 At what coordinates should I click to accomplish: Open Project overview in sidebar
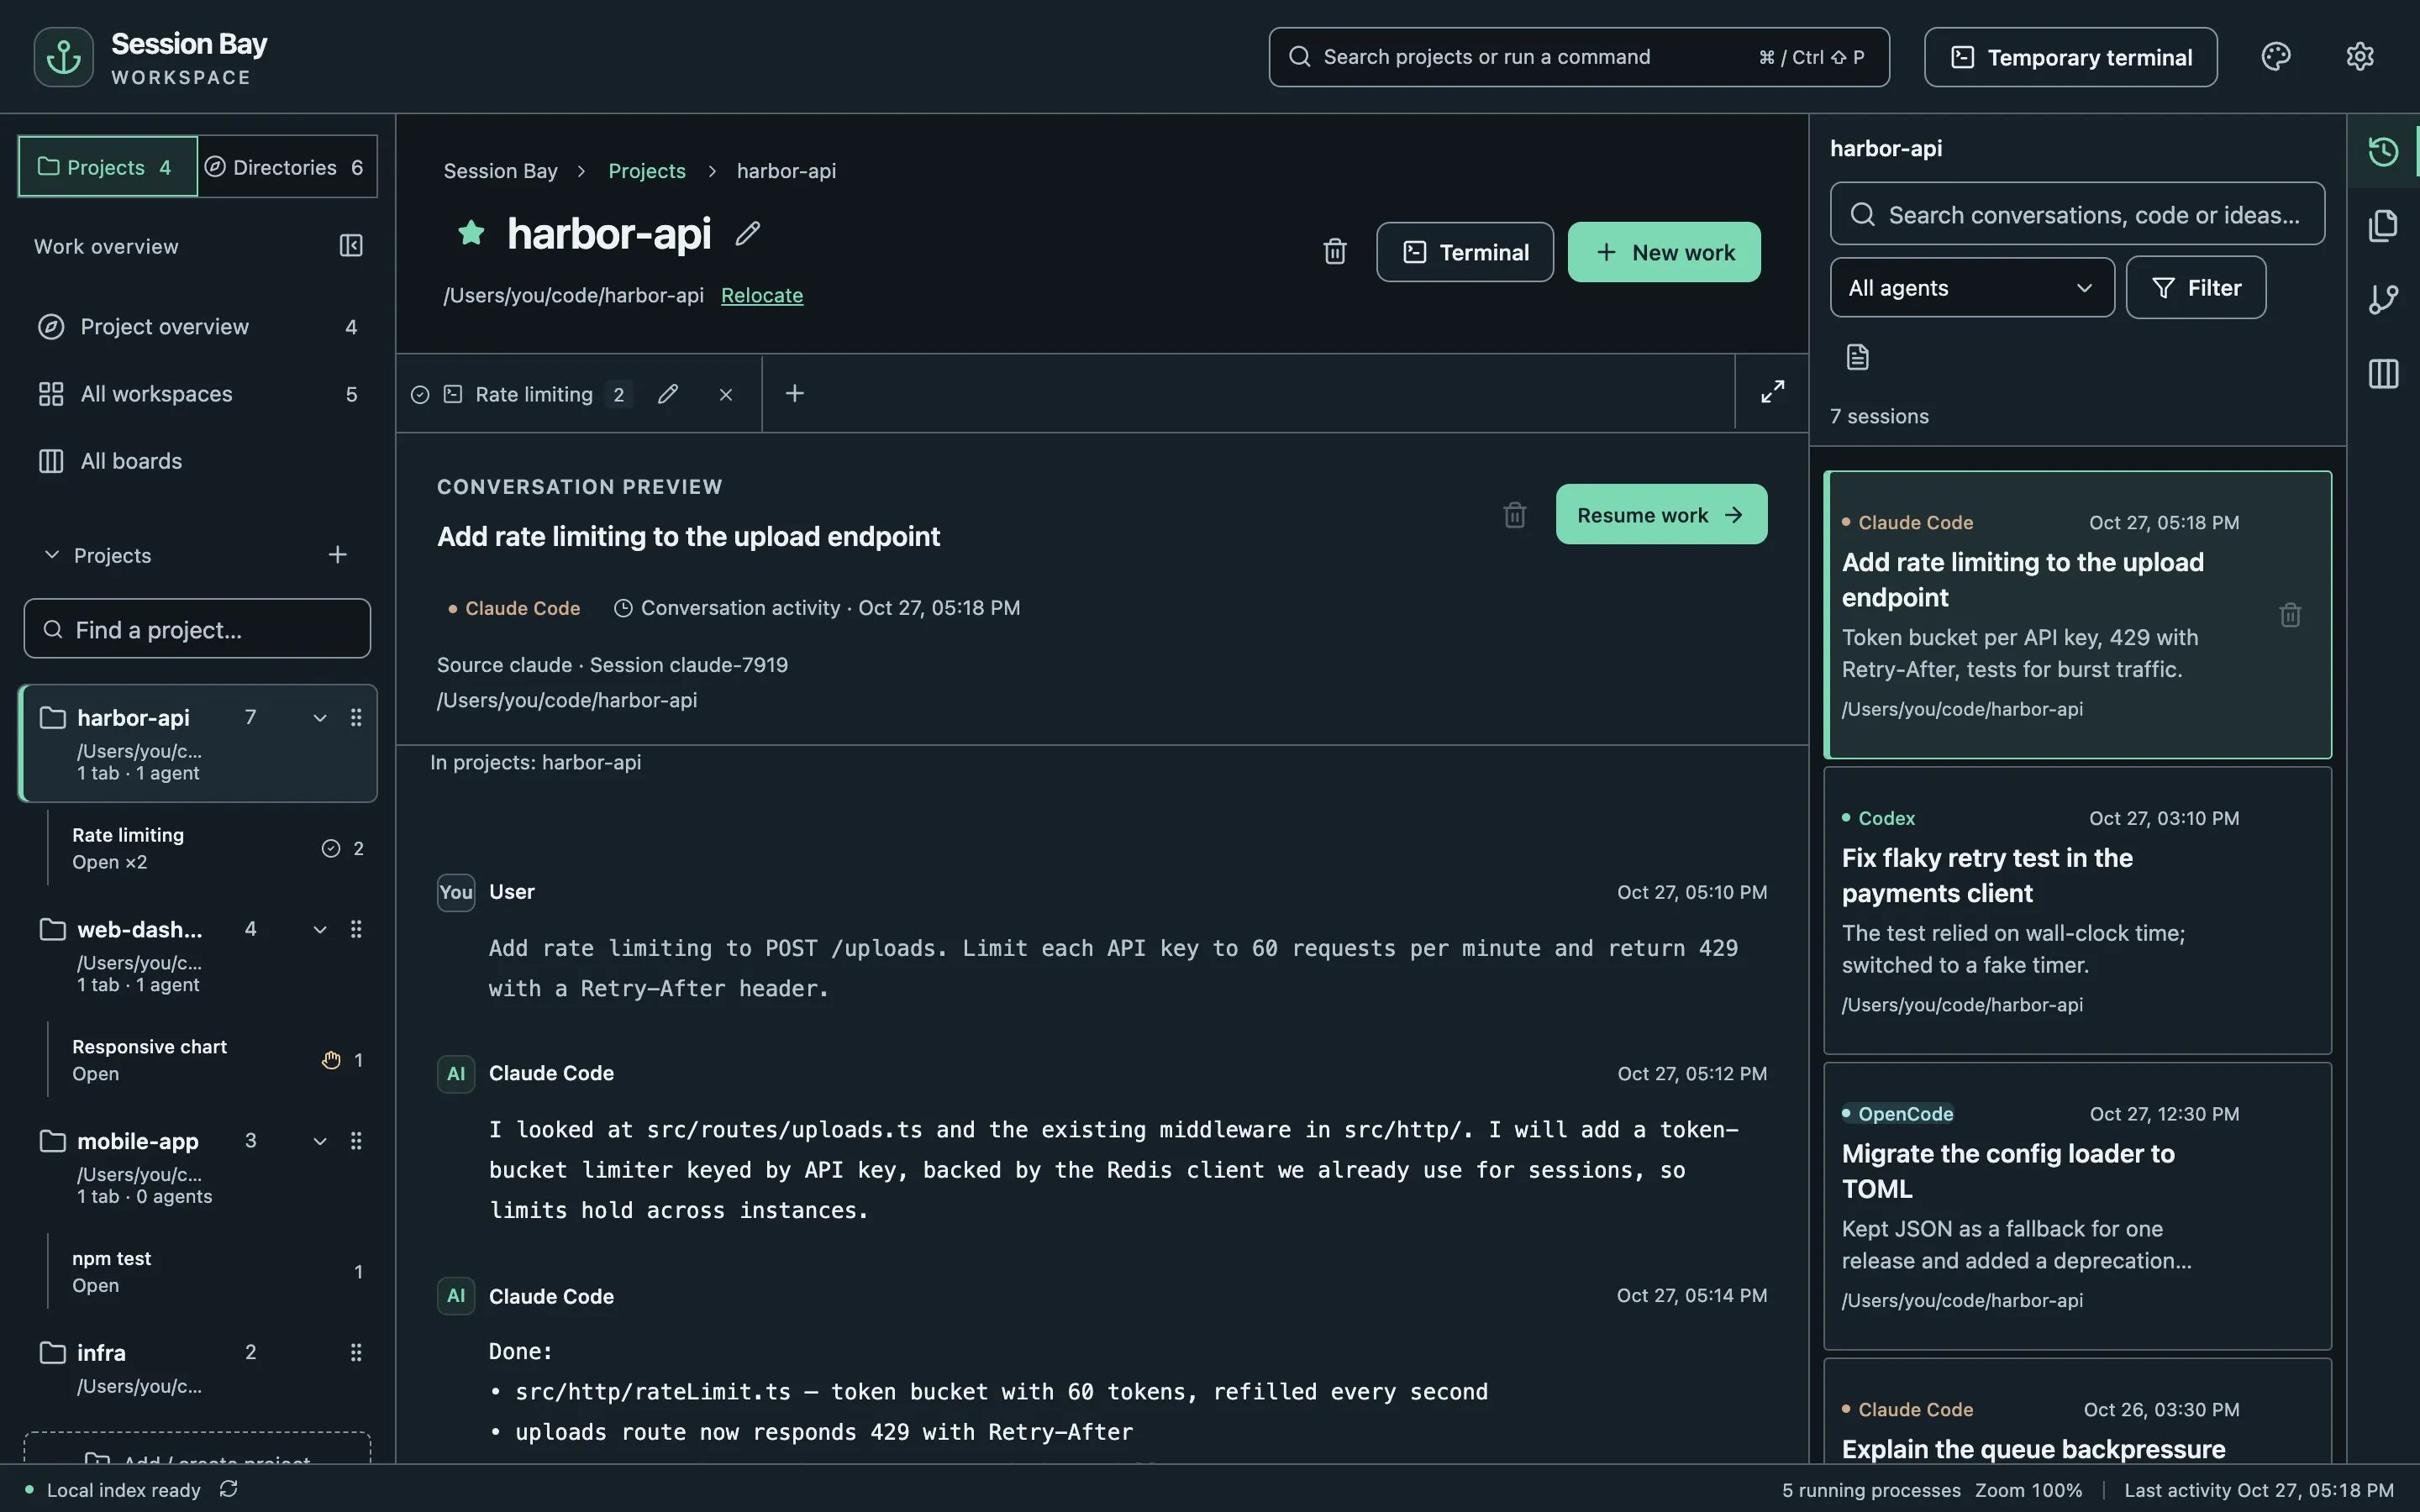[x=197, y=327]
